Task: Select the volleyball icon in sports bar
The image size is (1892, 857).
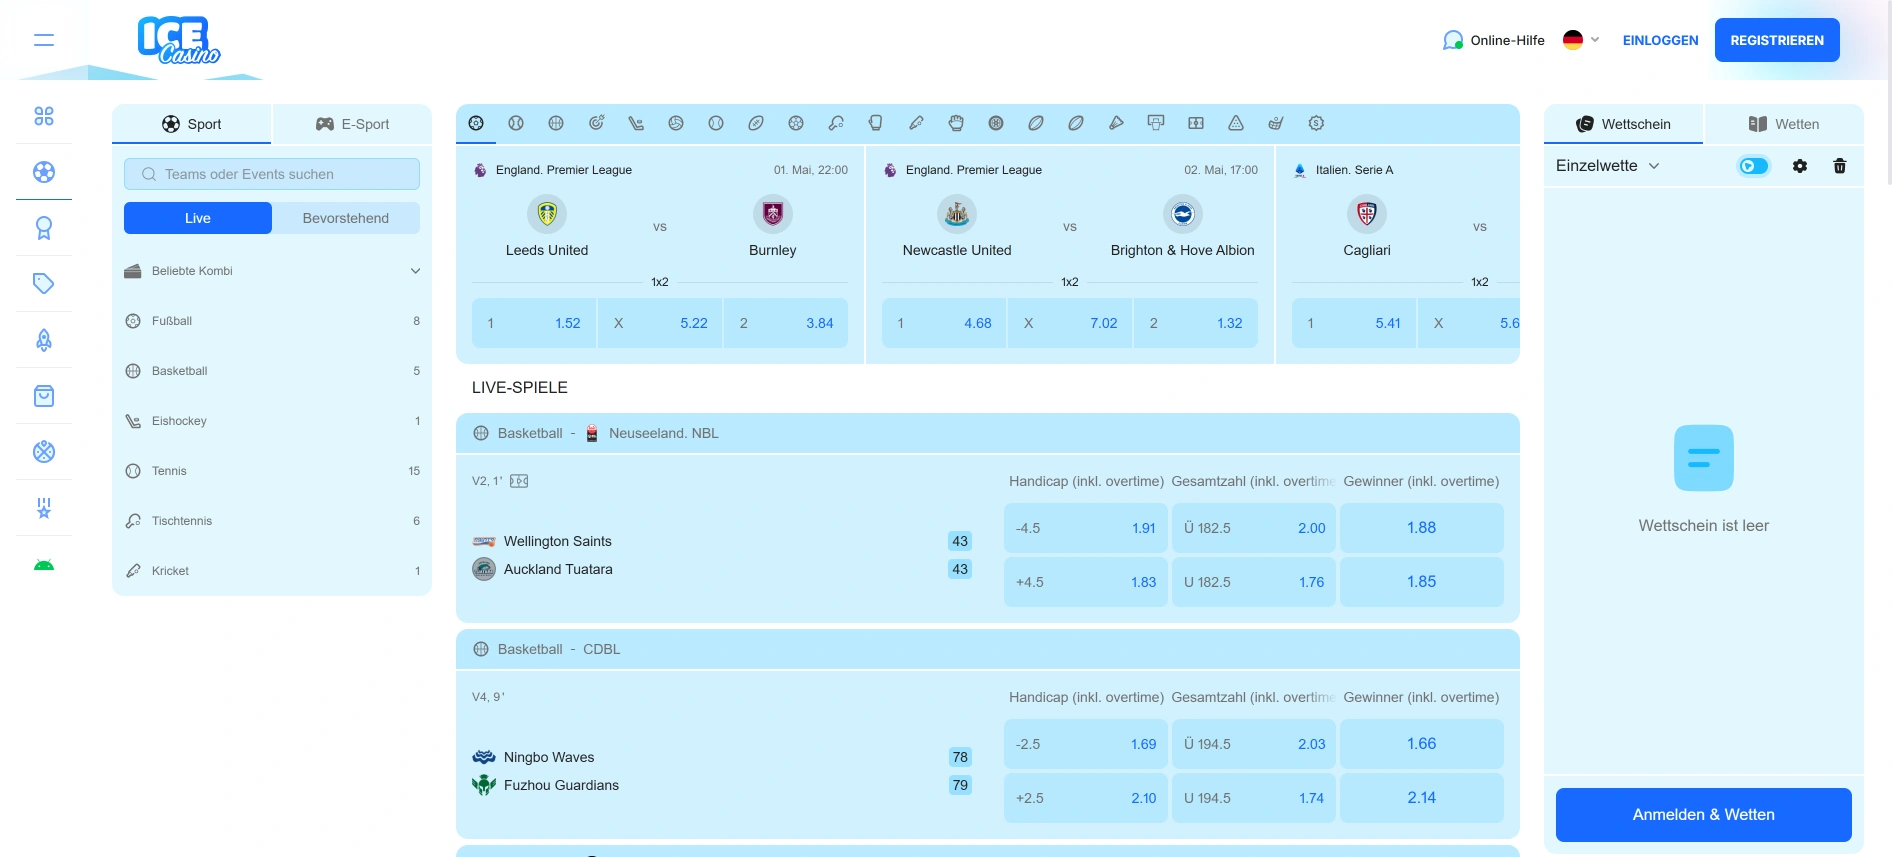Action: coord(676,123)
